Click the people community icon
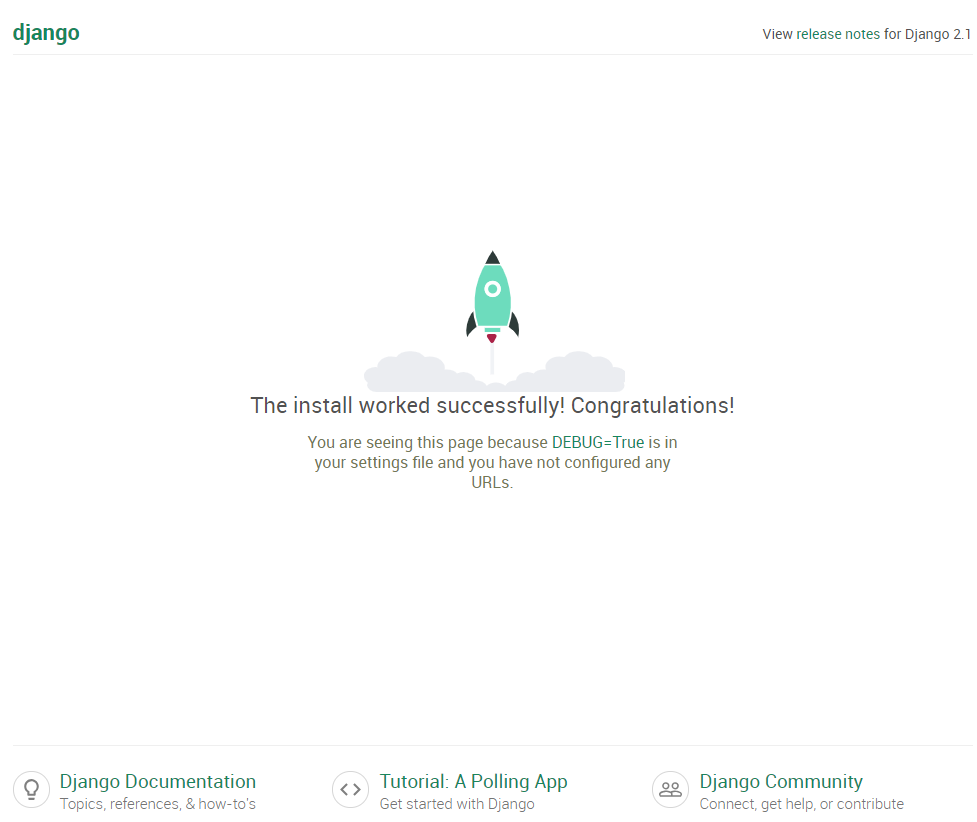The height and width of the screenshot is (822, 977). (670, 790)
